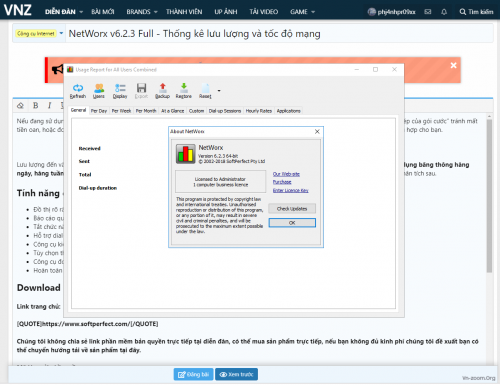This screenshot has height=385, width=500.
Task: Click the Xem trước preview button
Action: (237, 374)
